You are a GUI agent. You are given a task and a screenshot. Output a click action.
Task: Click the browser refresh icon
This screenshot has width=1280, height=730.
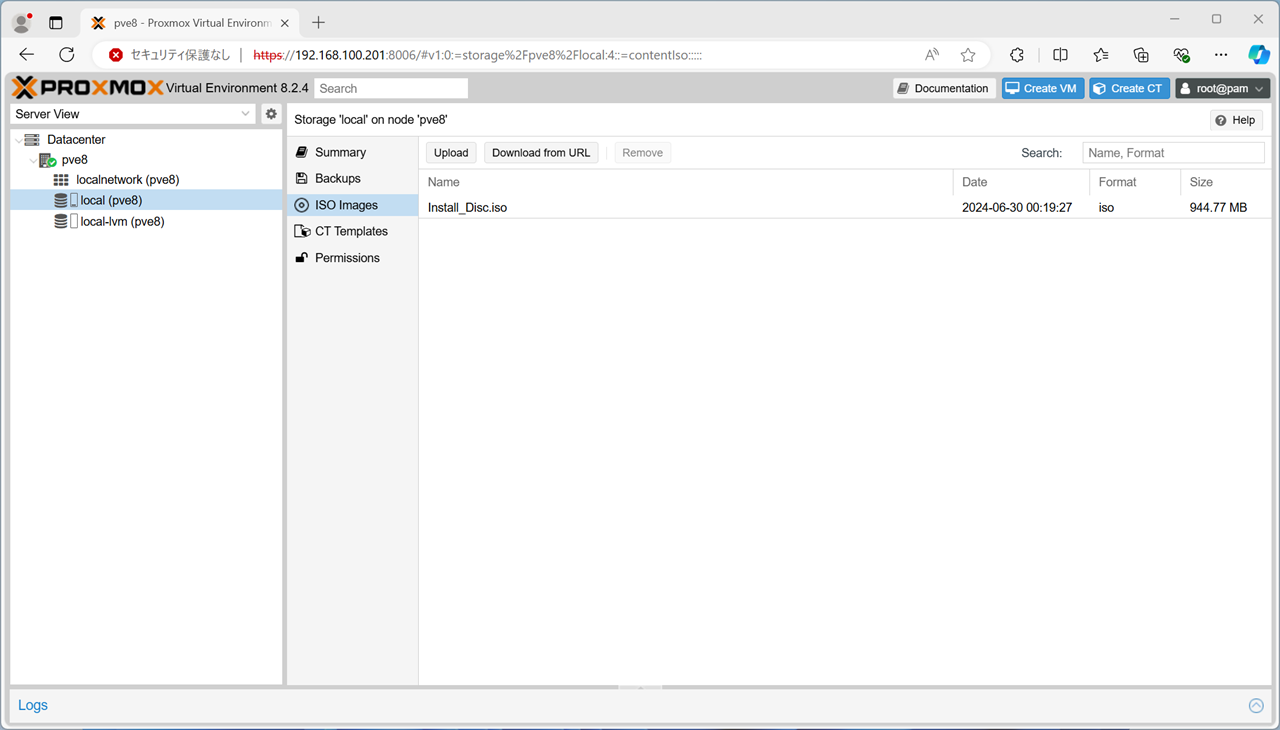click(x=67, y=55)
